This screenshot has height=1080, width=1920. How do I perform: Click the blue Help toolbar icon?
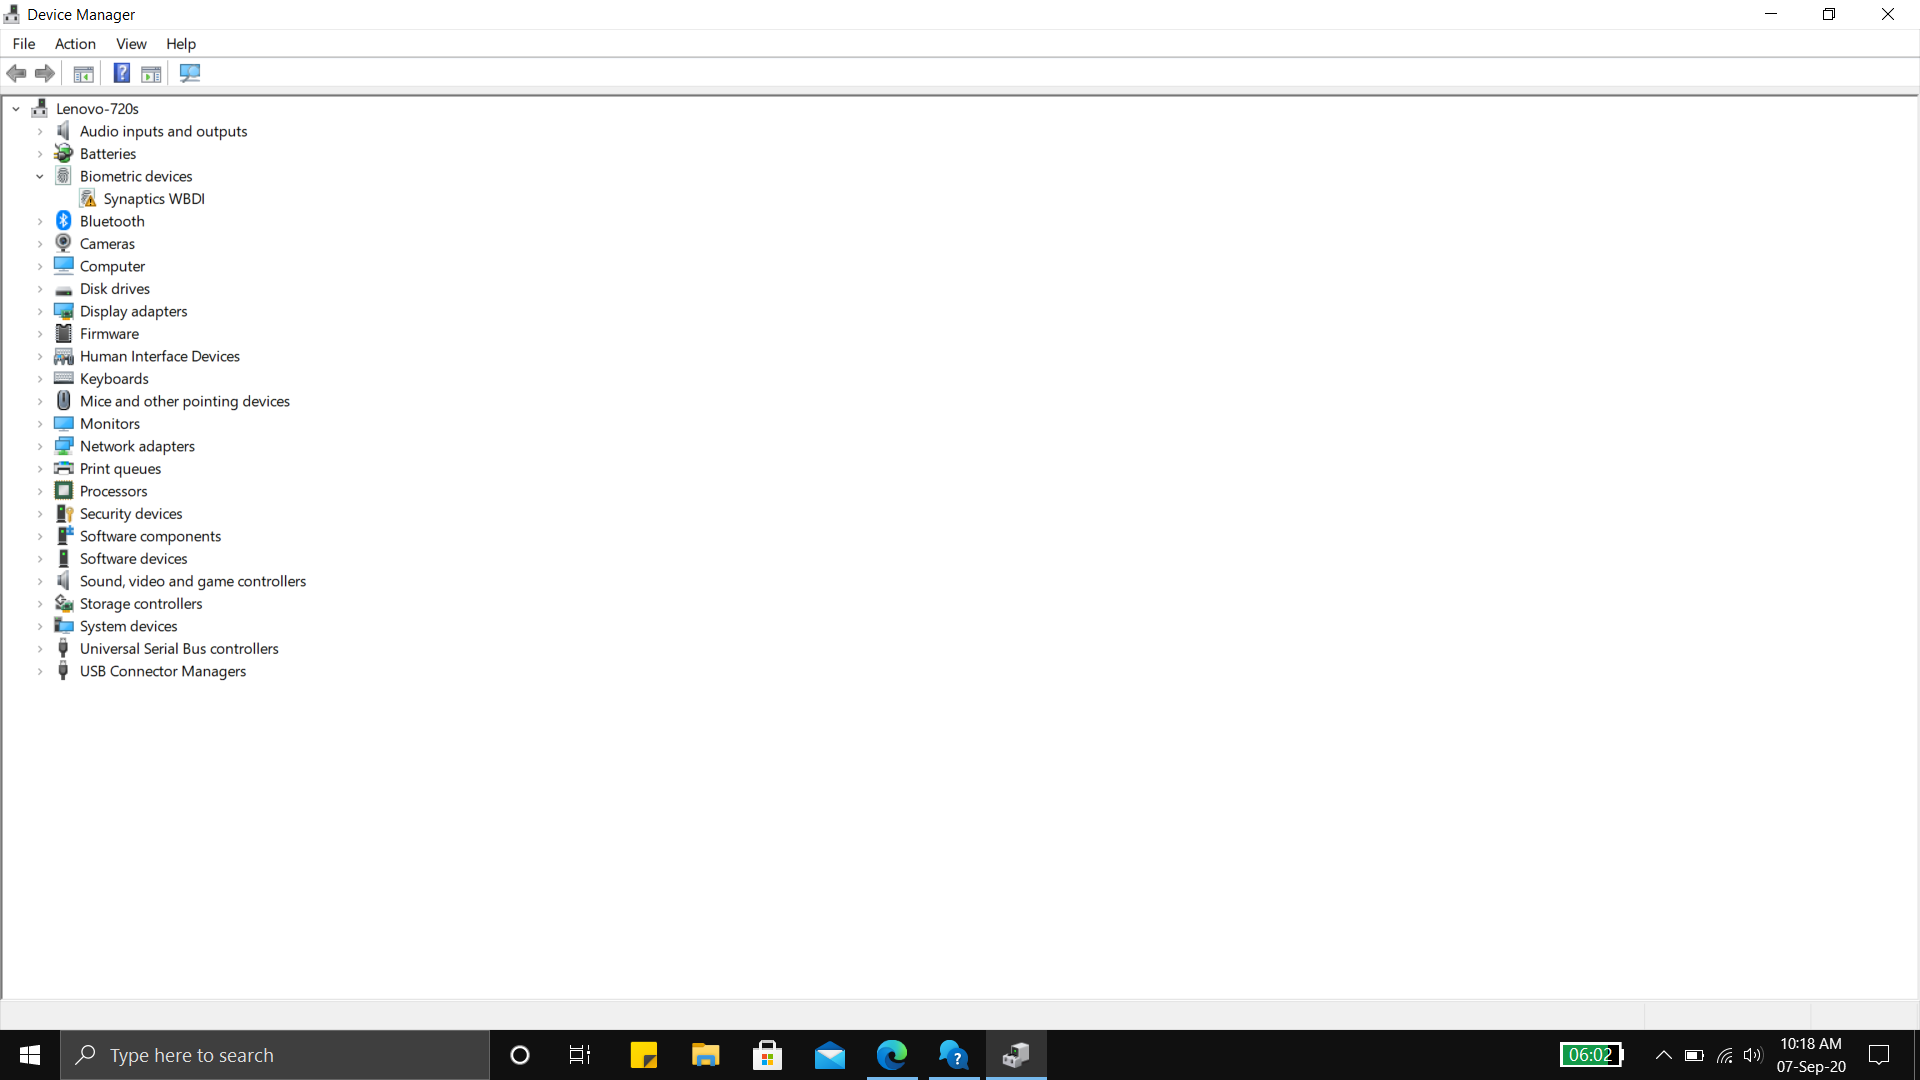(122, 73)
